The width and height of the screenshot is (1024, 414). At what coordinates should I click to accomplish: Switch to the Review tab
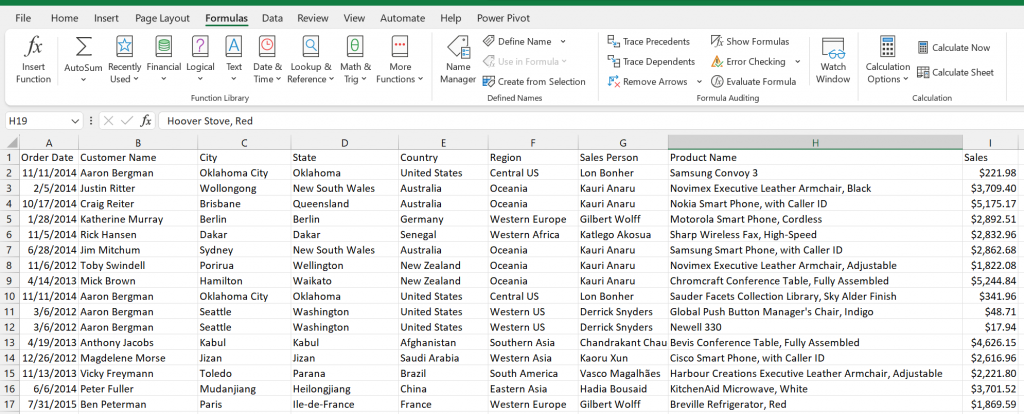[313, 18]
